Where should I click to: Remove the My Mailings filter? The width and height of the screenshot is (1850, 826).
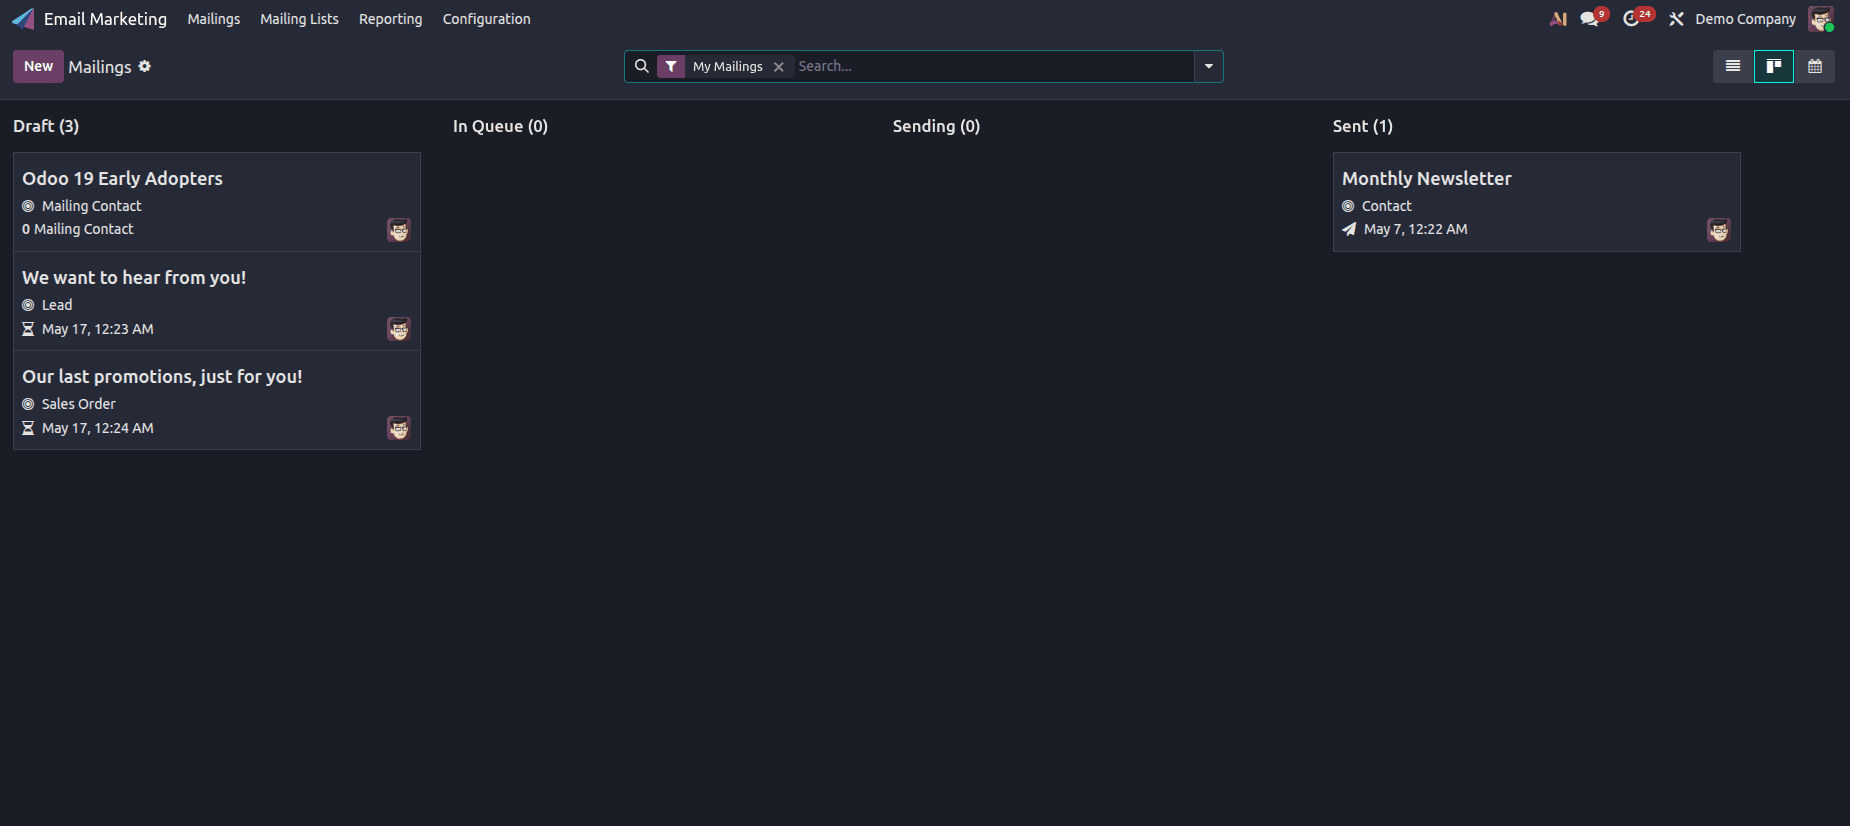coord(779,67)
